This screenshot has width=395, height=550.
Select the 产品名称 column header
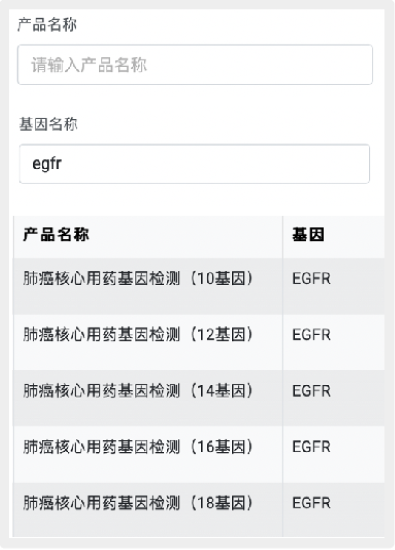pos(56,234)
